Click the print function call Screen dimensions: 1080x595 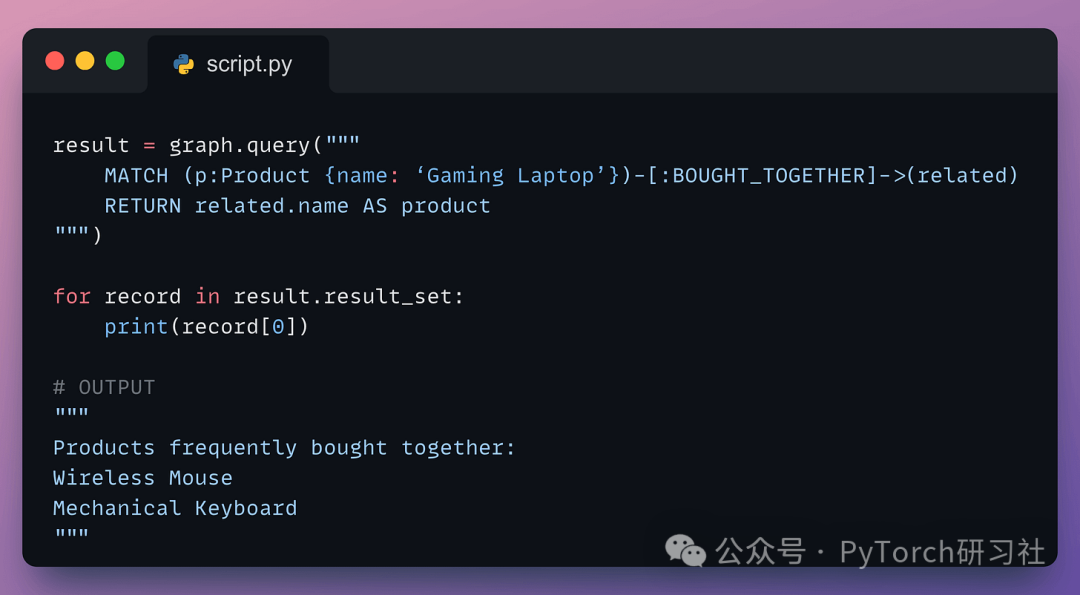(136, 327)
